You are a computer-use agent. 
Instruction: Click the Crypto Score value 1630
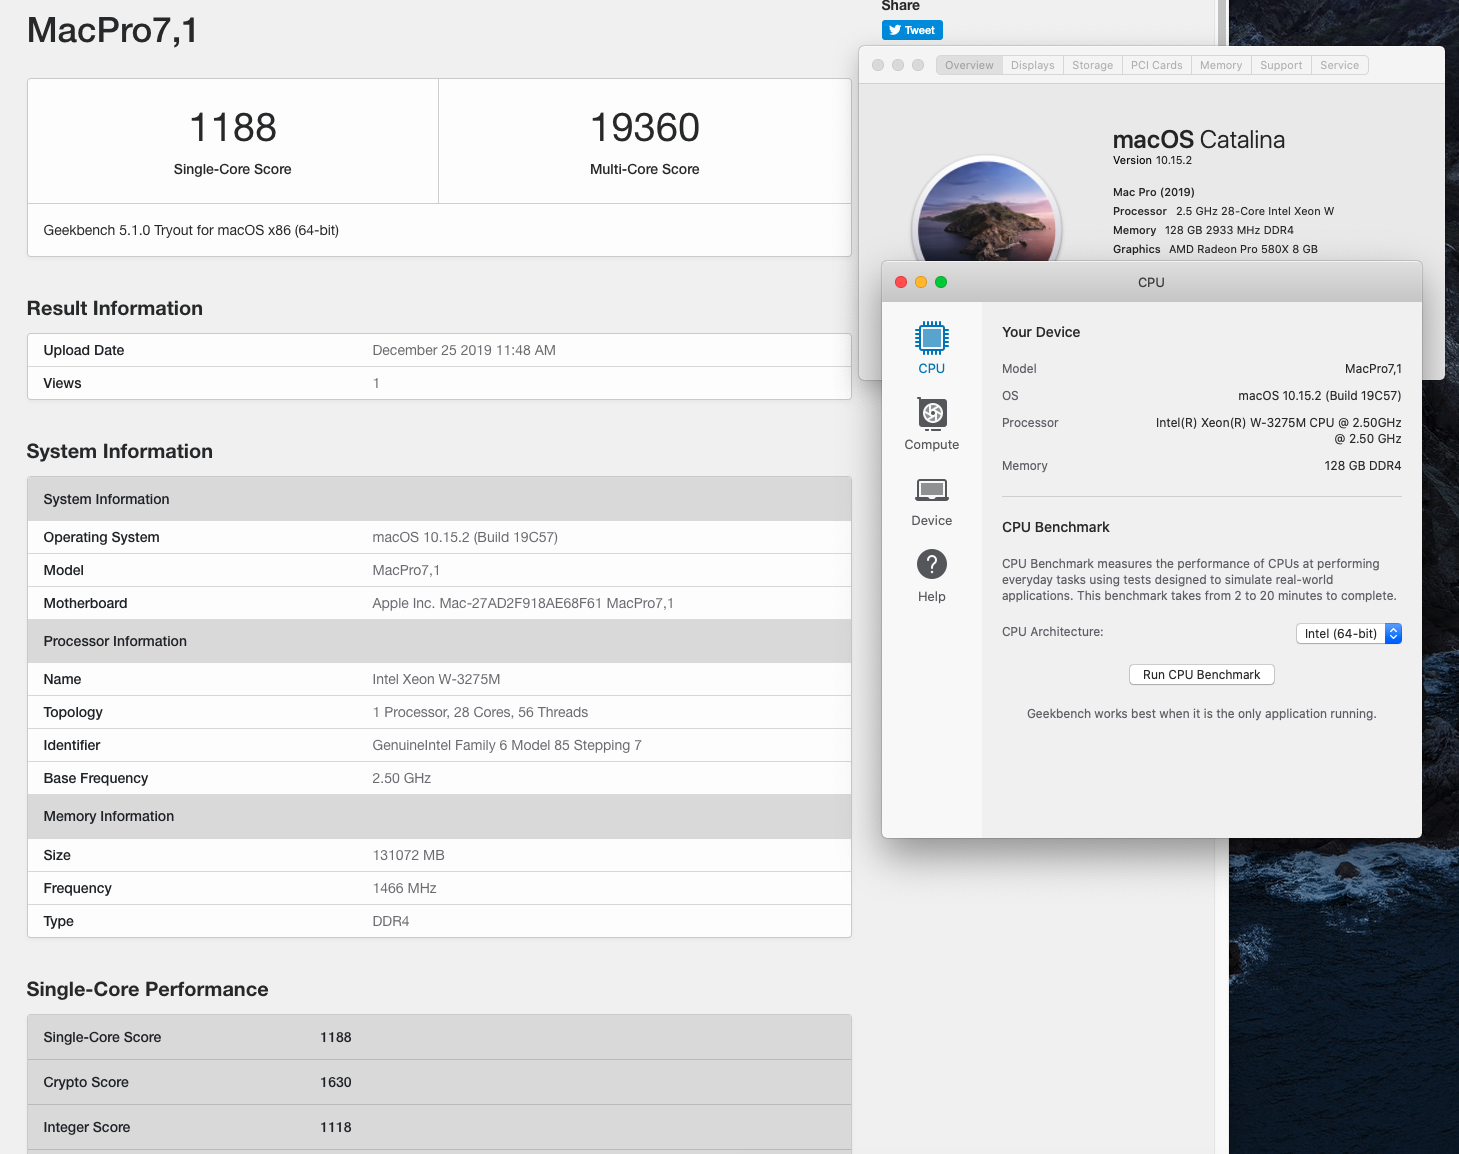click(x=336, y=1082)
